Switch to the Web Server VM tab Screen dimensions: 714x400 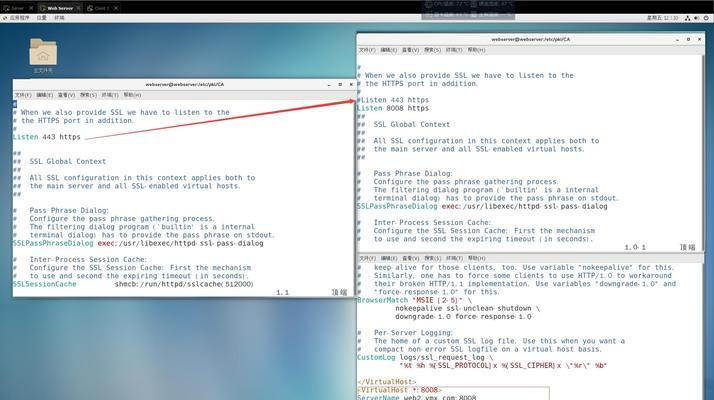(60, 8)
